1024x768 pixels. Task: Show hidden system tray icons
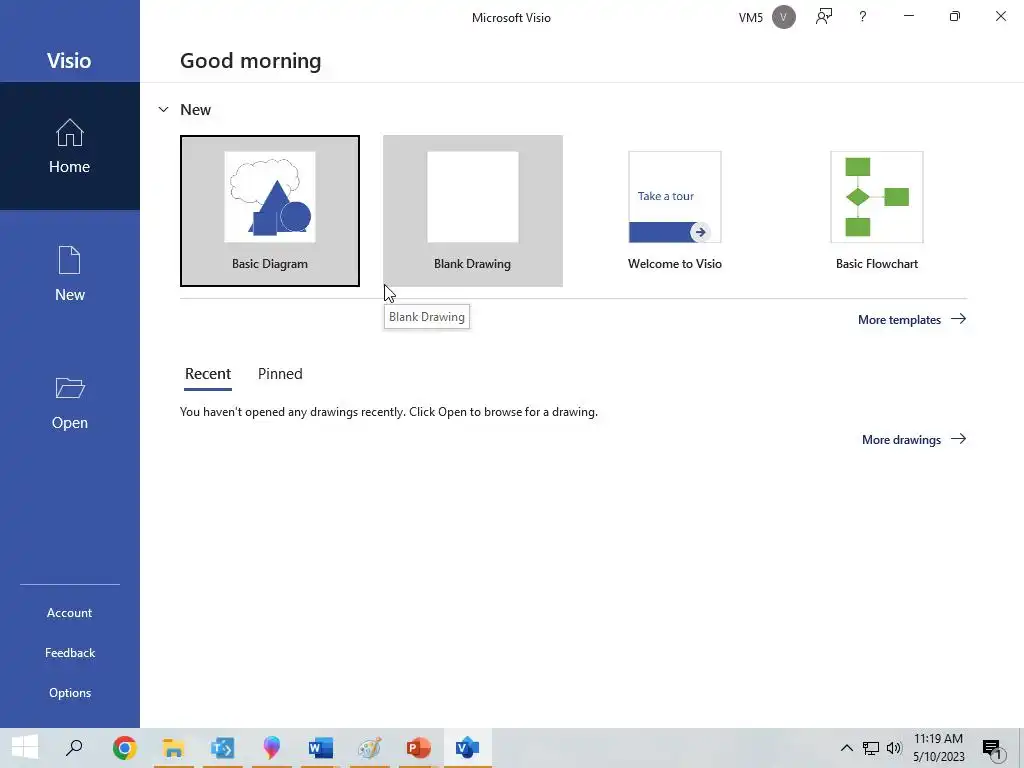point(846,748)
